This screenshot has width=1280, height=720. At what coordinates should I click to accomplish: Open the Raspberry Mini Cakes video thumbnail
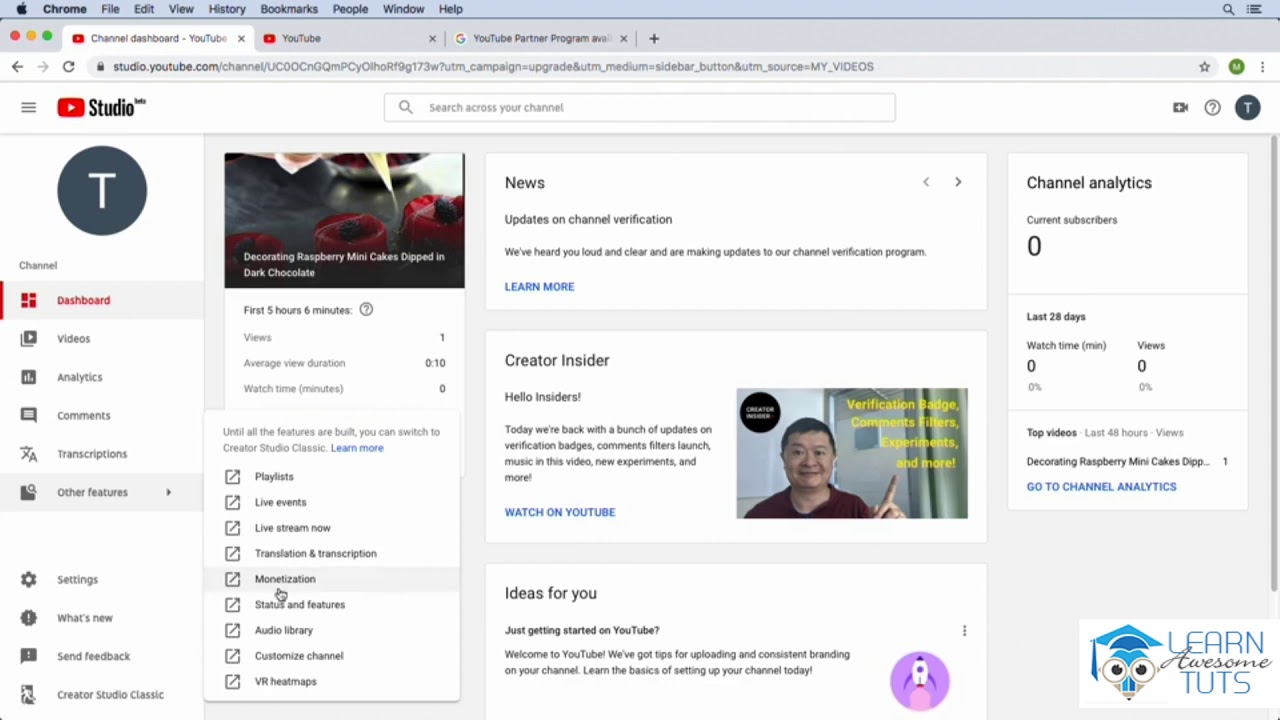[344, 220]
